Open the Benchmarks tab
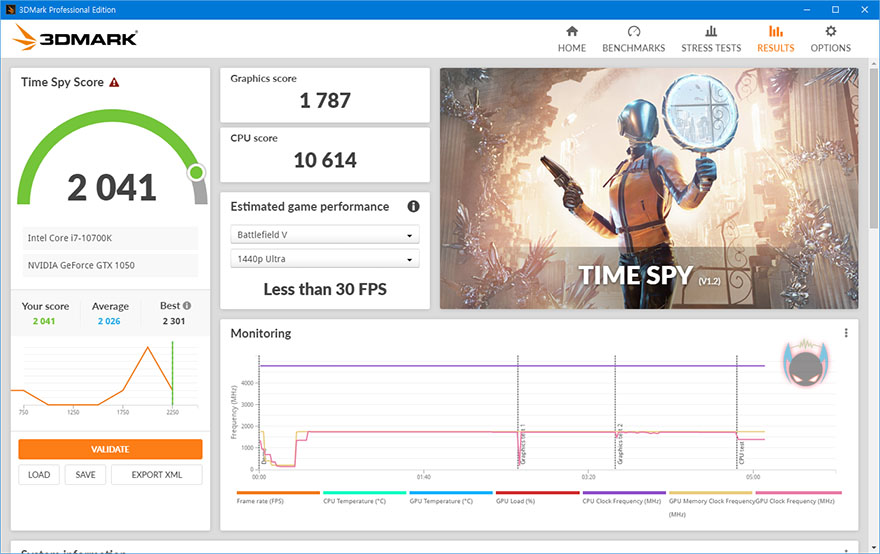 (x=634, y=39)
